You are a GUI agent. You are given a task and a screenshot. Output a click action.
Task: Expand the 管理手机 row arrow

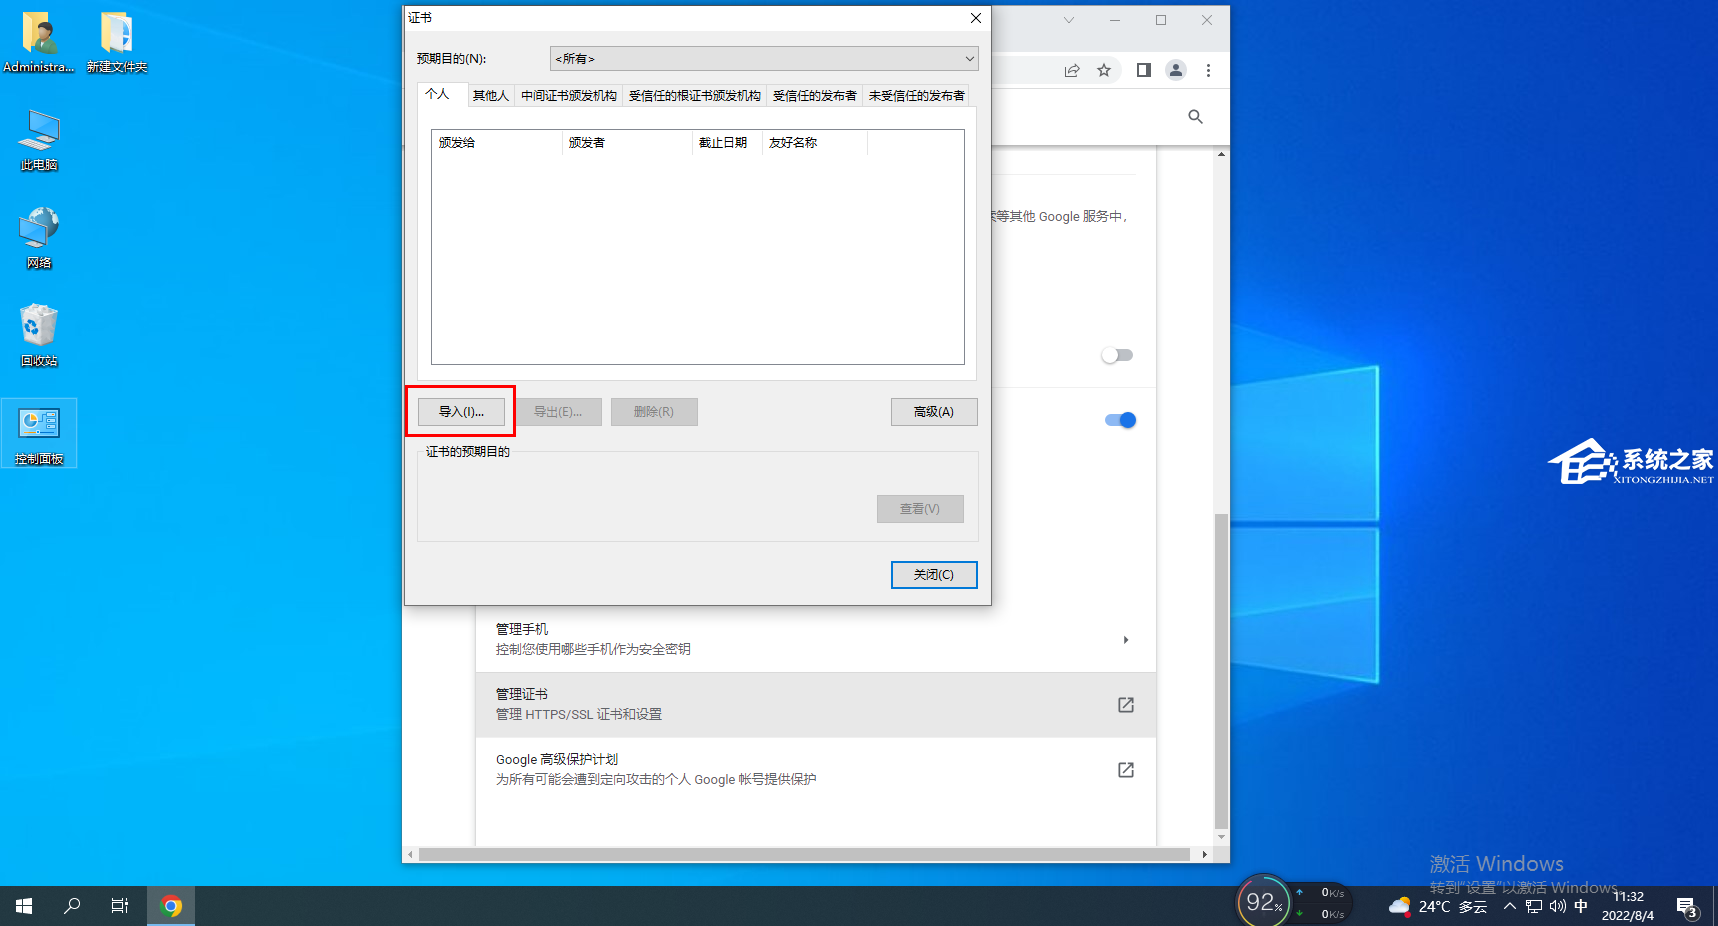point(1126,640)
